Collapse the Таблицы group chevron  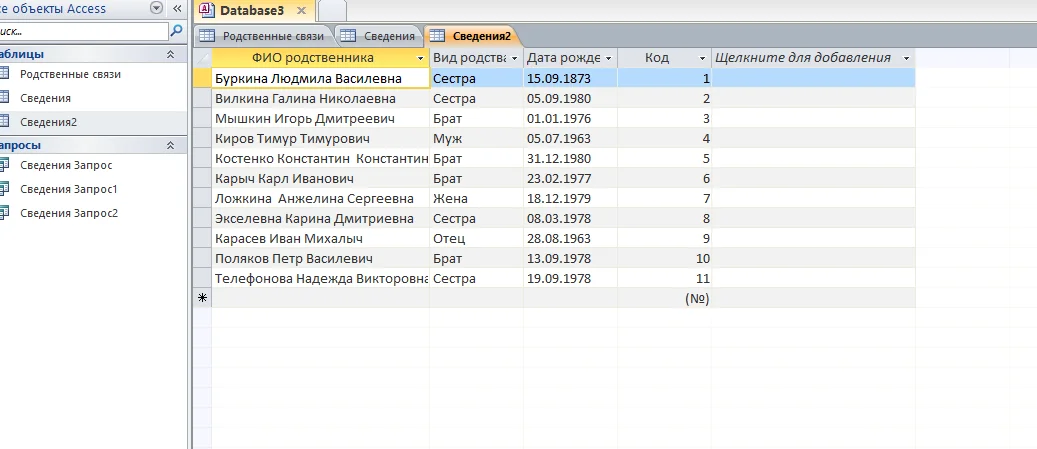(170, 54)
